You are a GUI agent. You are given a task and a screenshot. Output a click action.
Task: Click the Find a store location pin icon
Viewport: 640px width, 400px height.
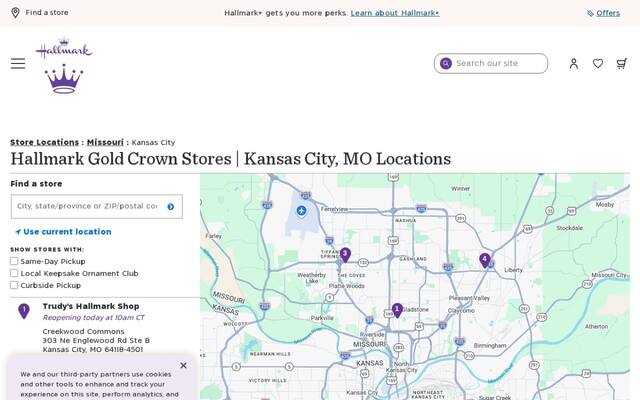(15, 13)
